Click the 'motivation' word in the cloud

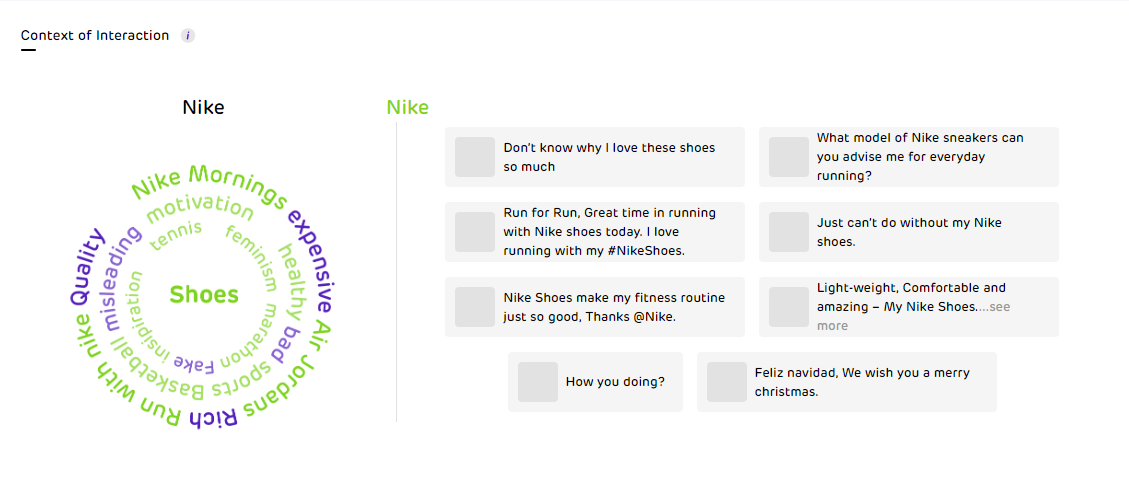click(200, 208)
